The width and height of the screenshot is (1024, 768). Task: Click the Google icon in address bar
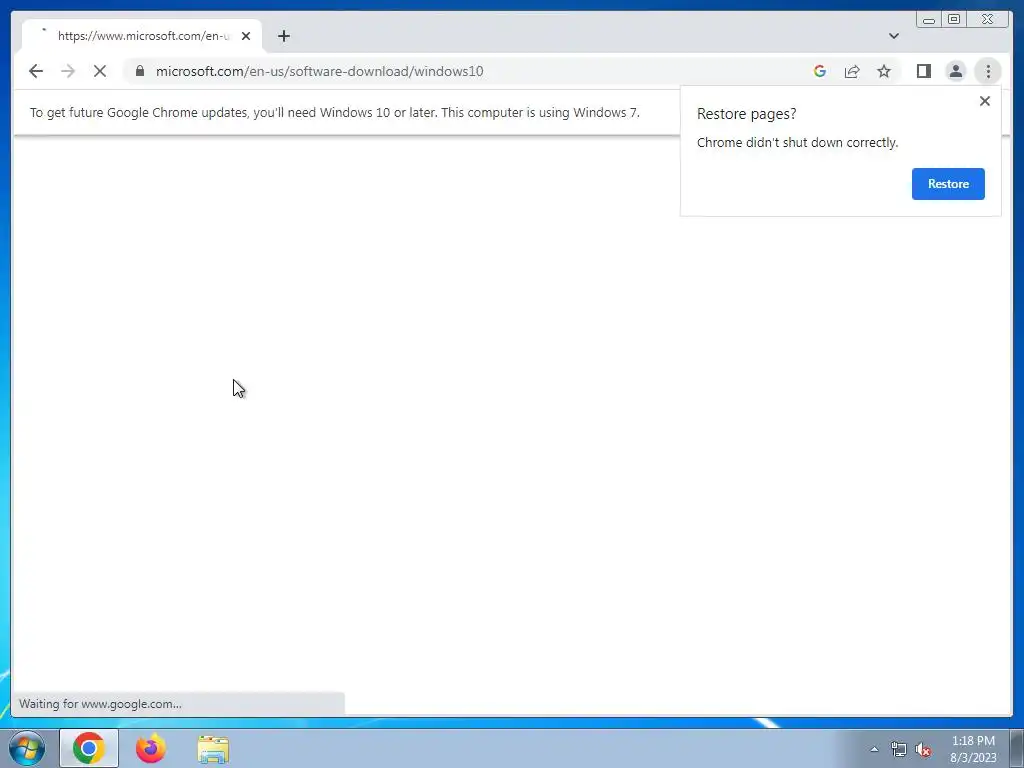(x=820, y=71)
